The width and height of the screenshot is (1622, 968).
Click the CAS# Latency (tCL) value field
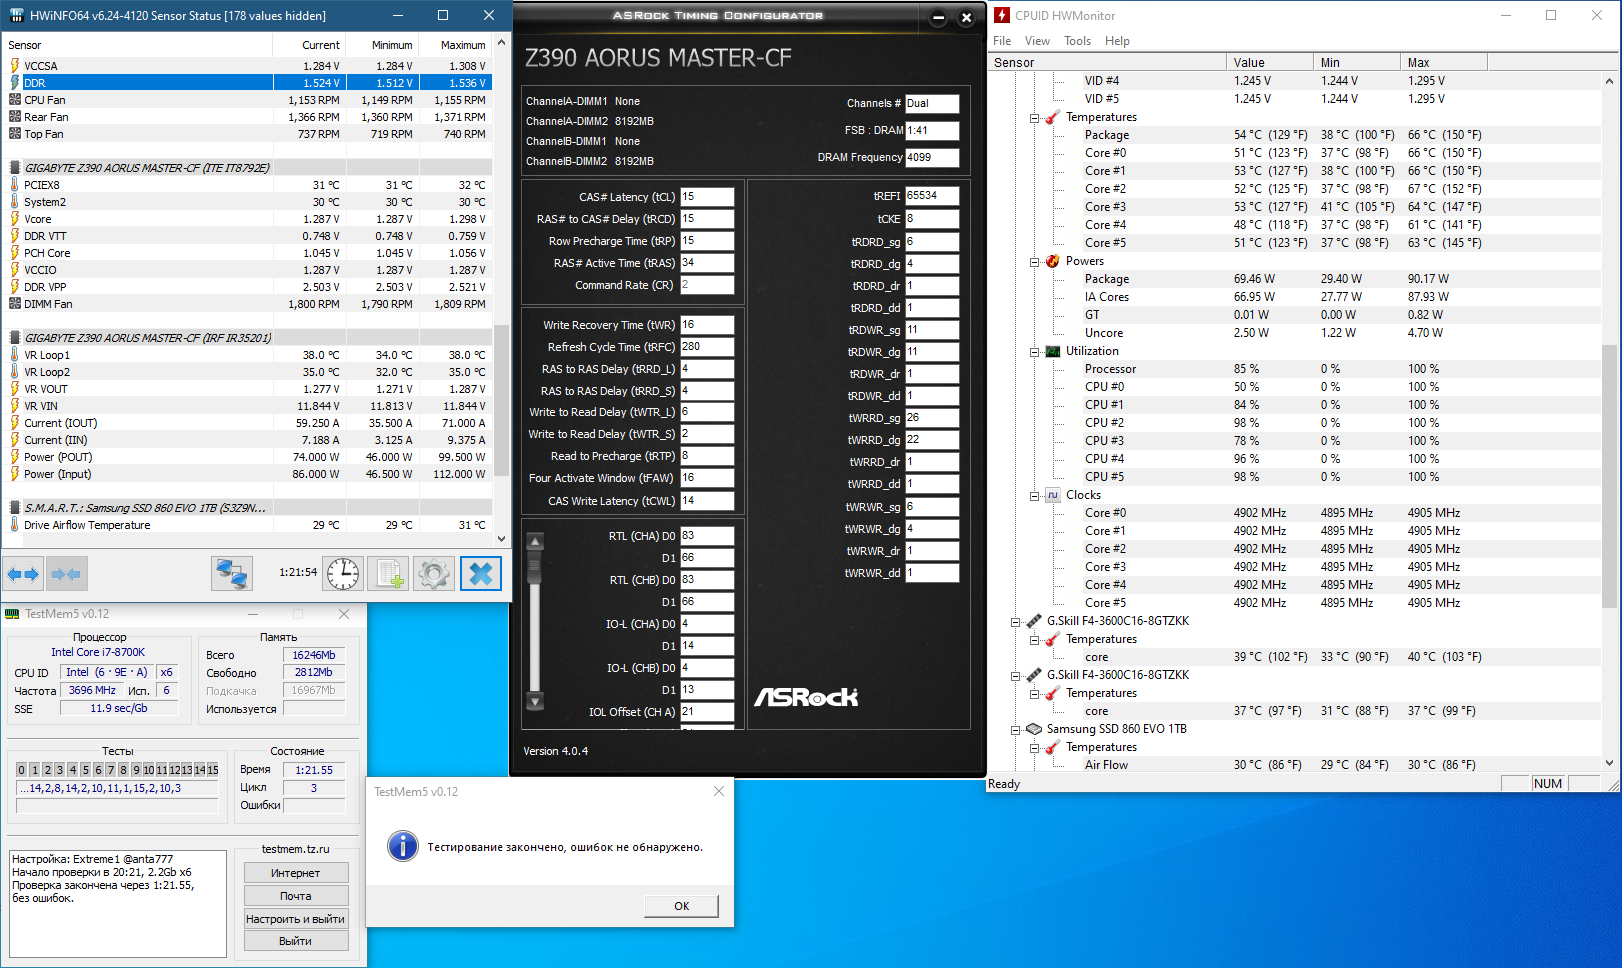(x=707, y=197)
